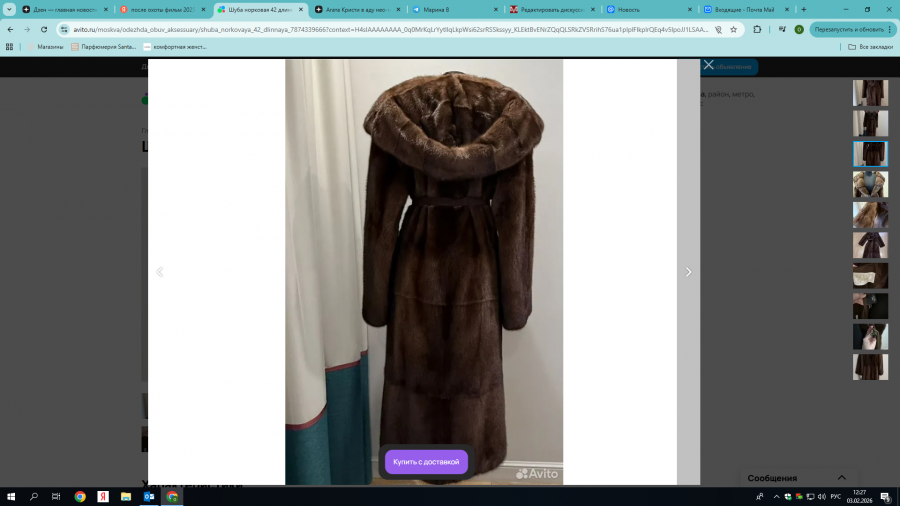The width and height of the screenshot is (900, 506).
Task: Bookmark this page using the star icon
Action: click(x=734, y=30)
